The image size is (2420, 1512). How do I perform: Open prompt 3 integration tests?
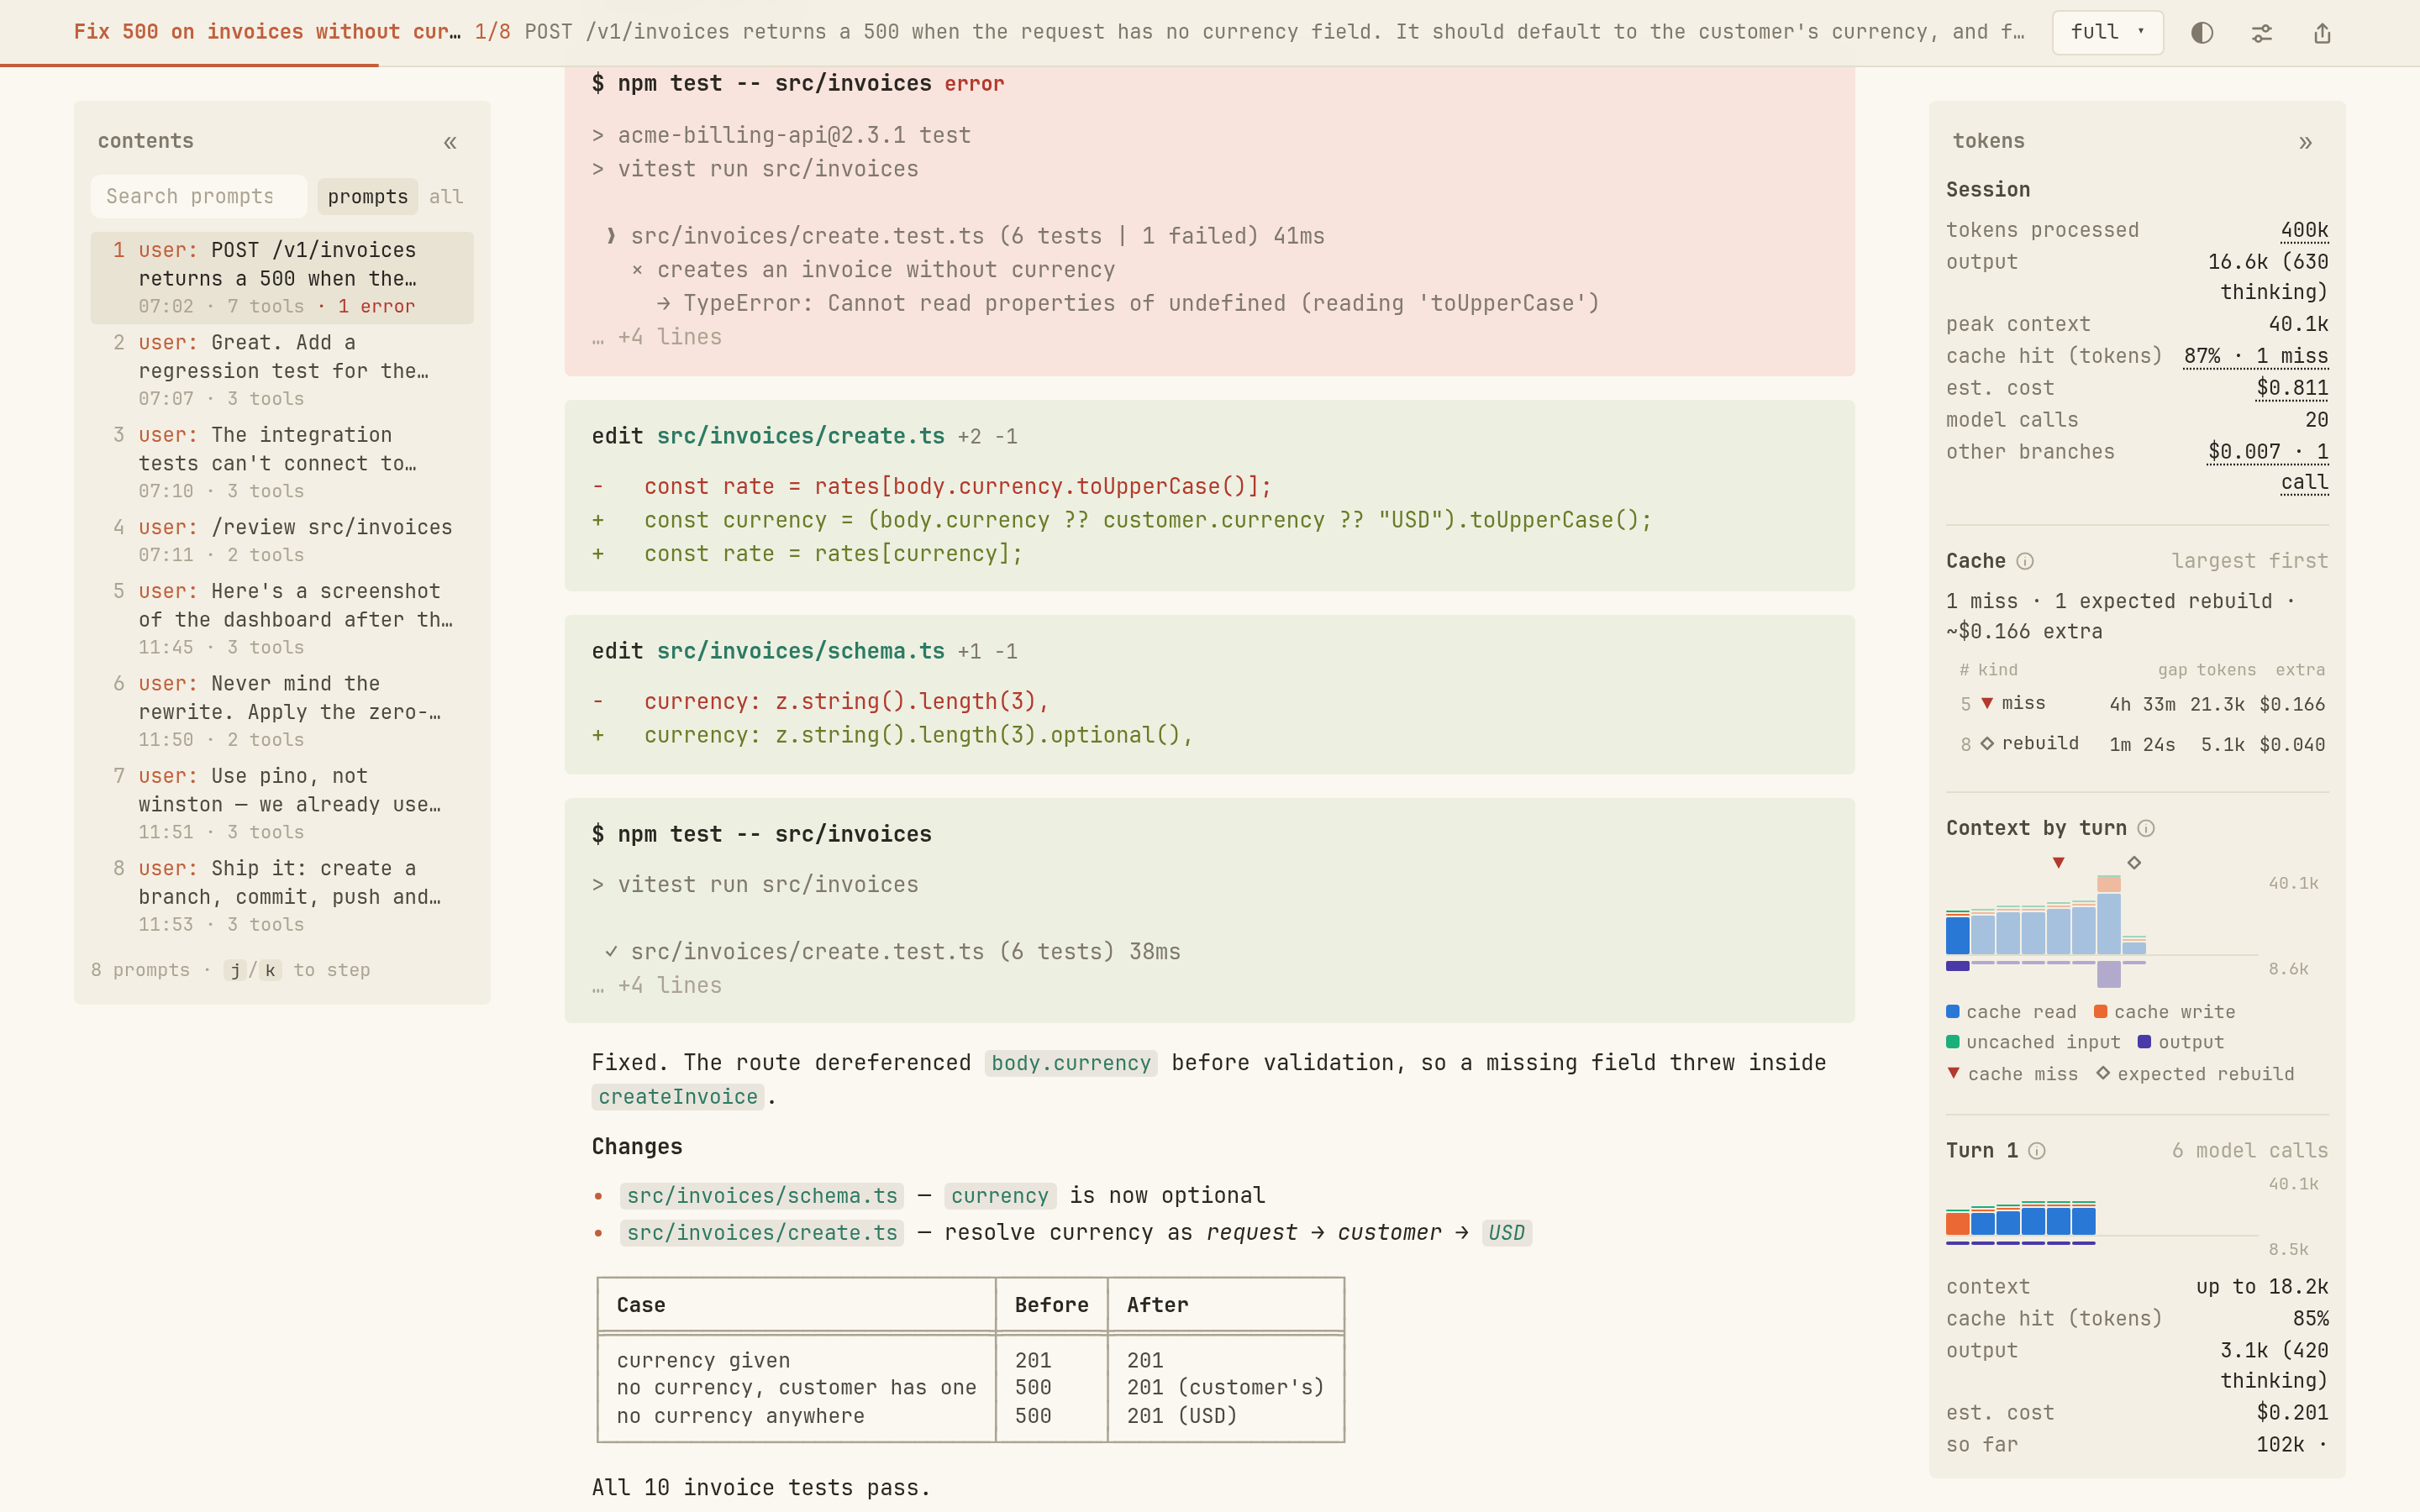tap(282, 462)
